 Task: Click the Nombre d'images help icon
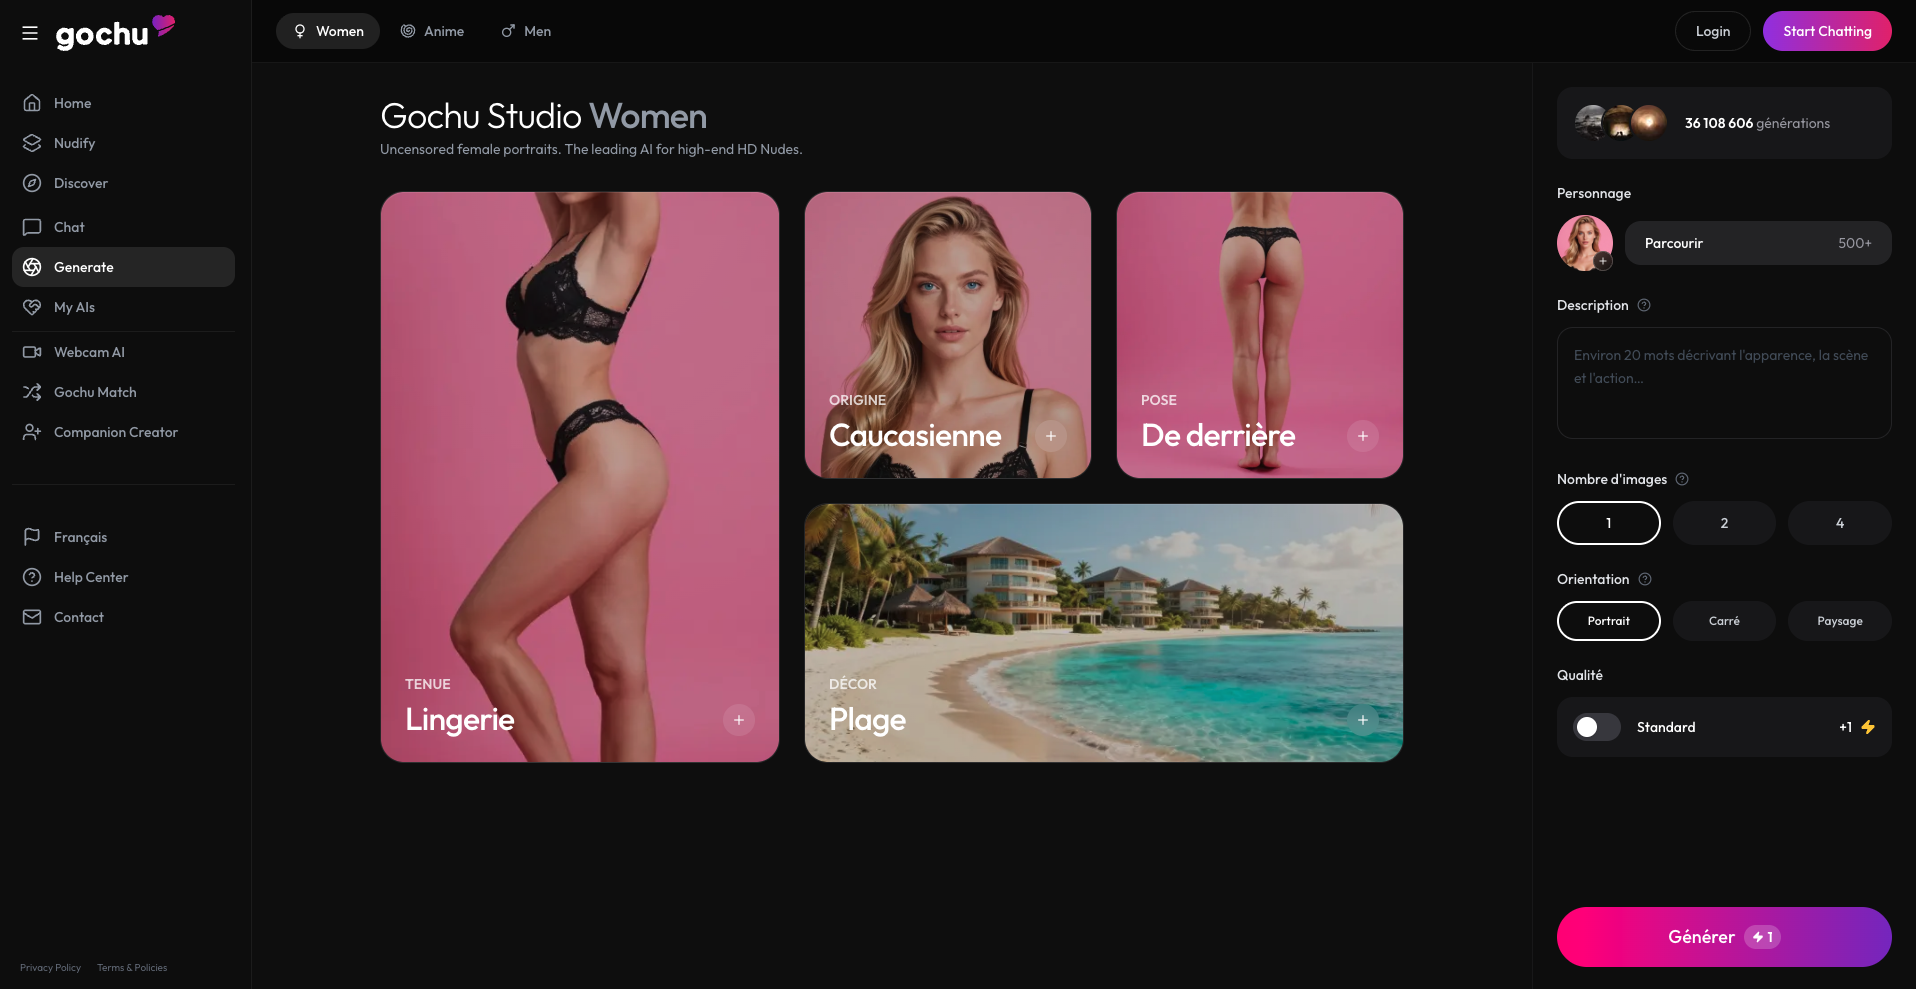pos(1682,479)
